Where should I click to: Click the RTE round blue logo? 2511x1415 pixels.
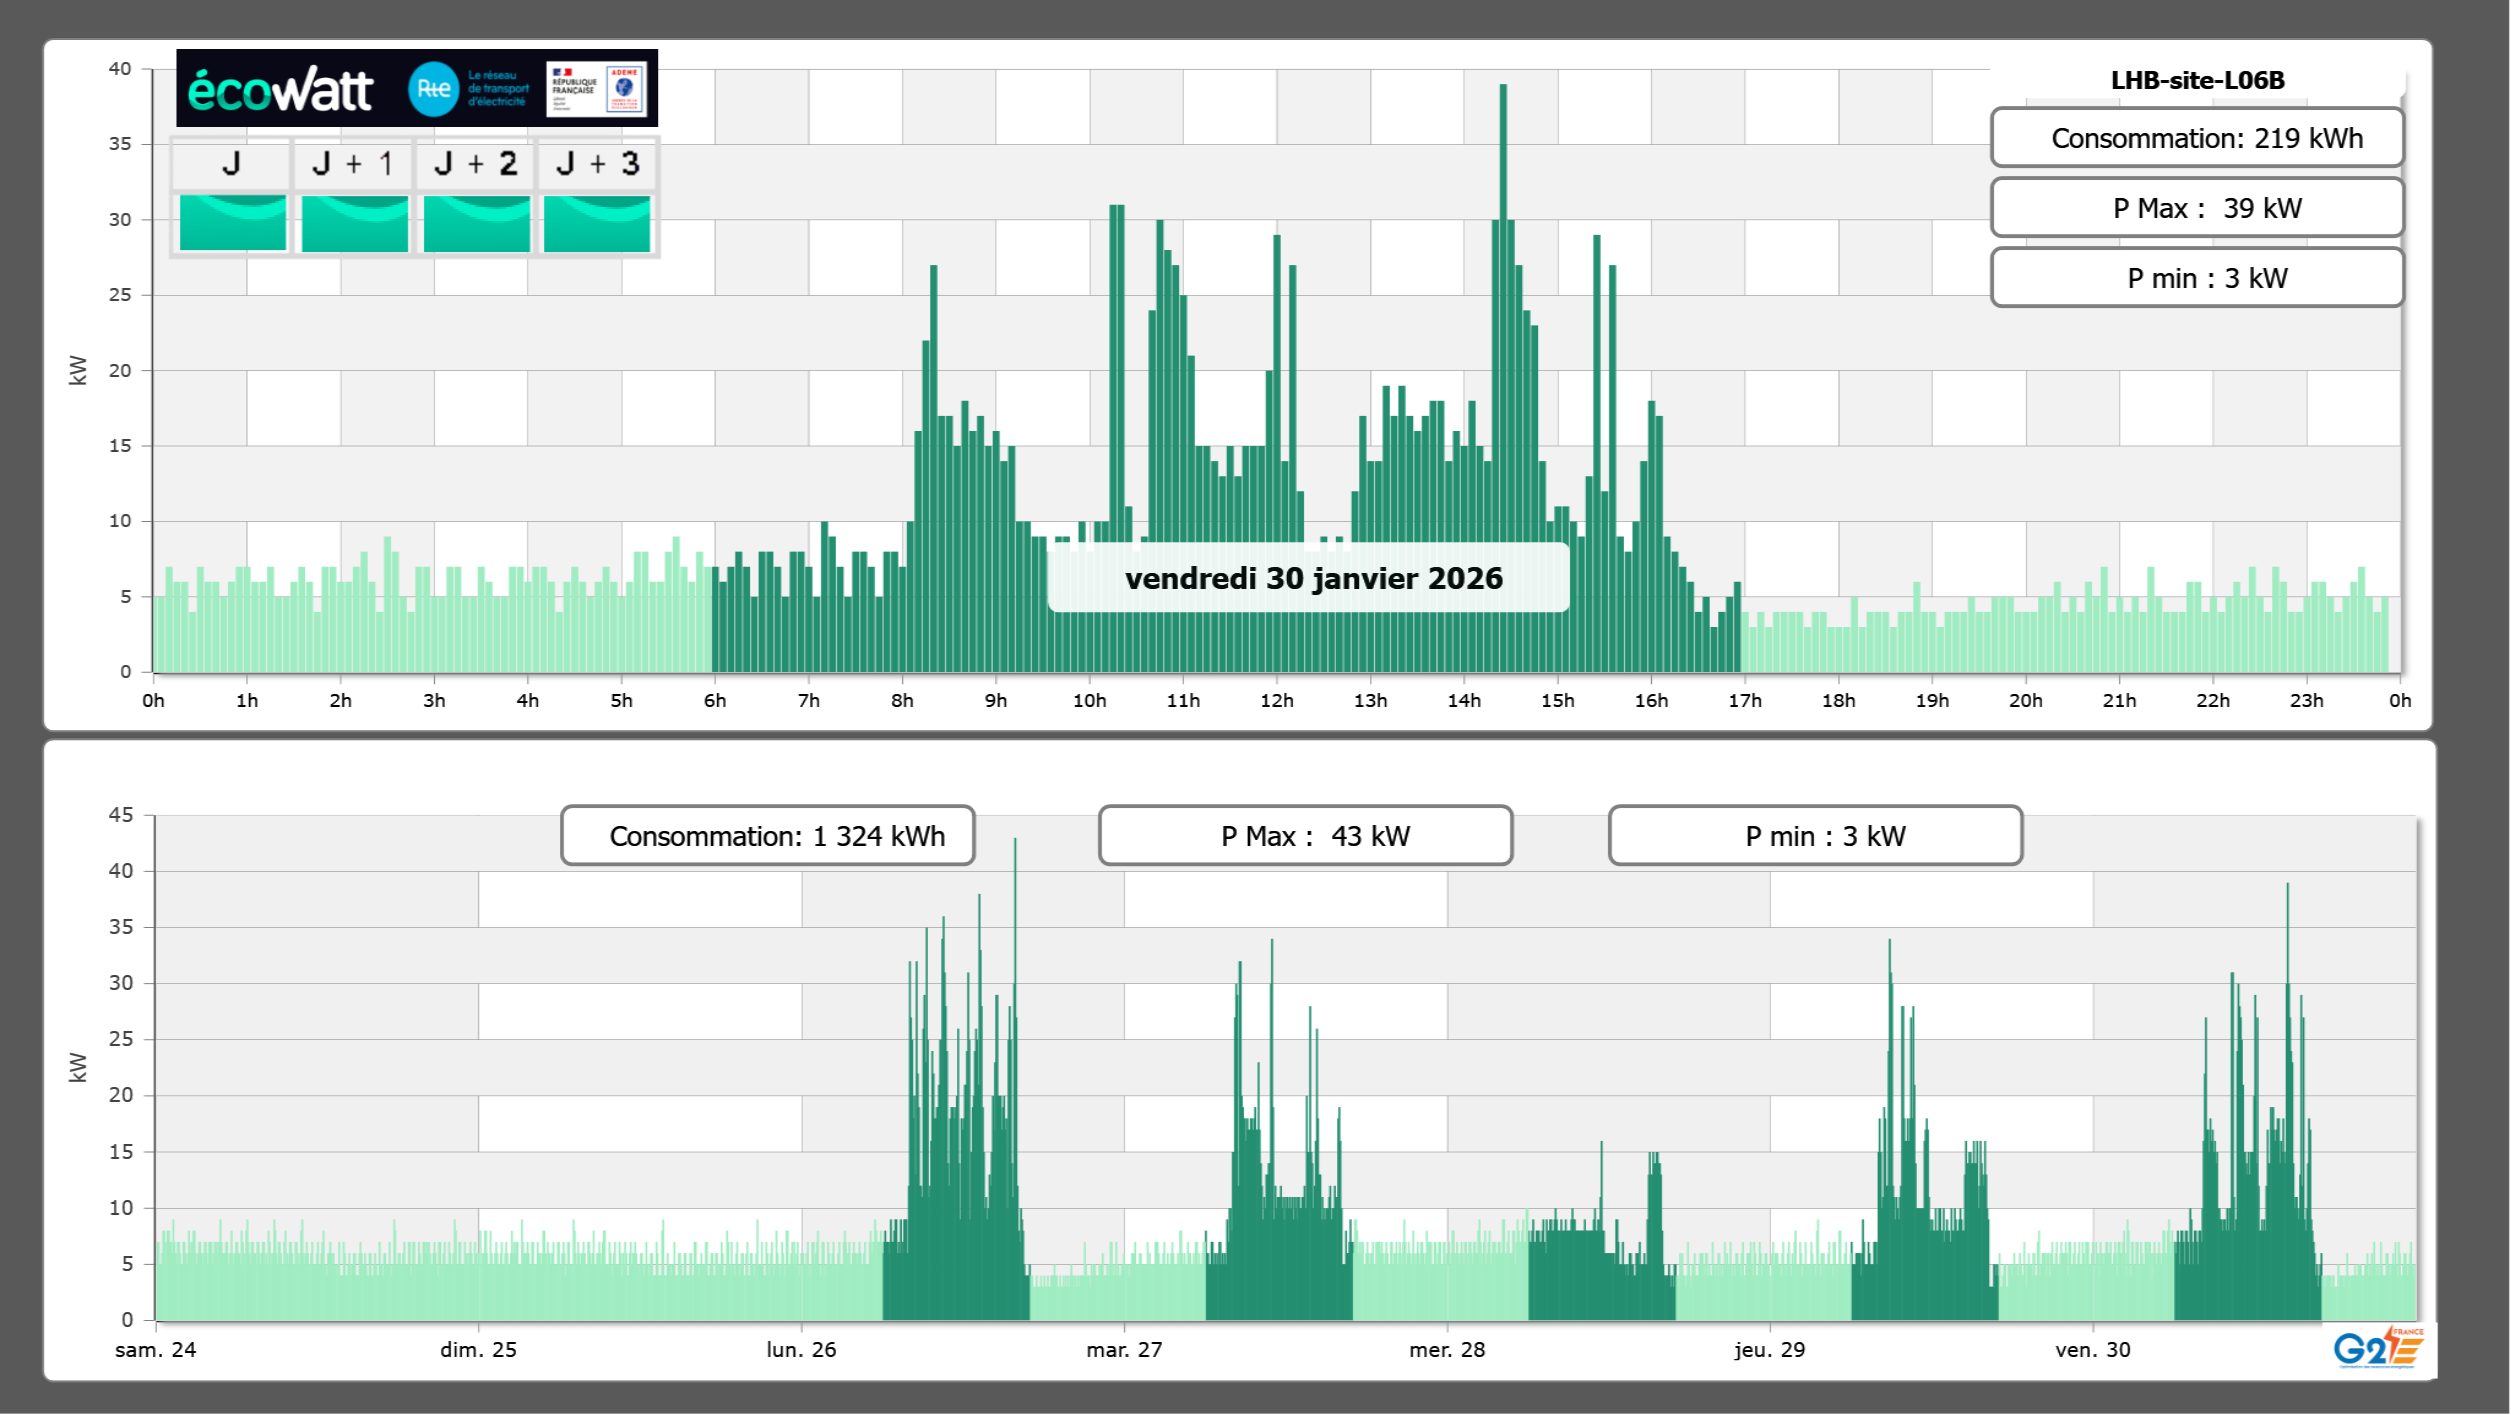(434, 89)
